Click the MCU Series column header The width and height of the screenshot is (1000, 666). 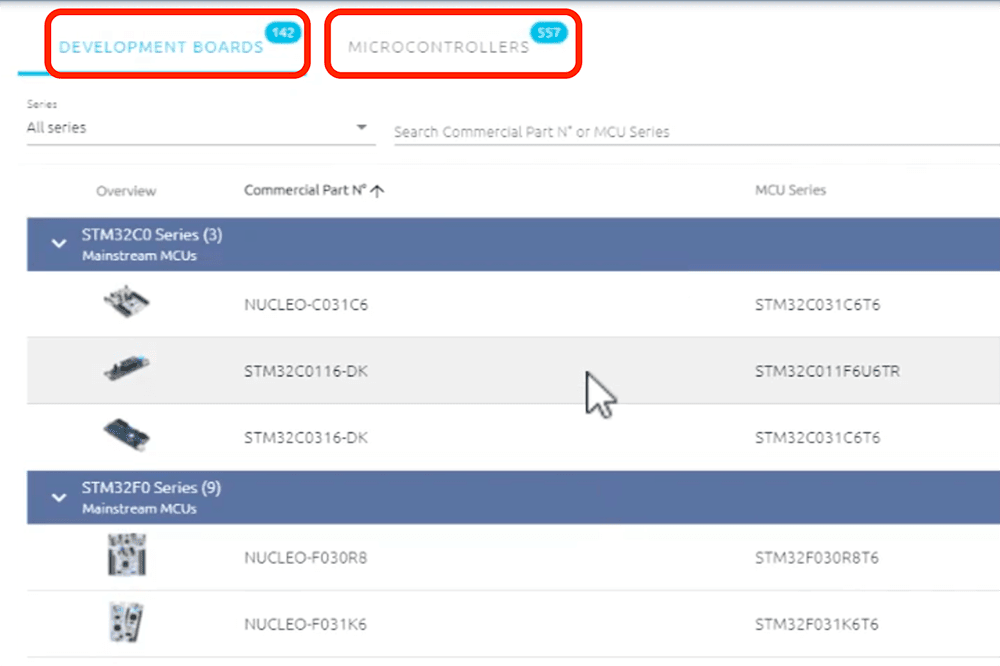(790, 190)
